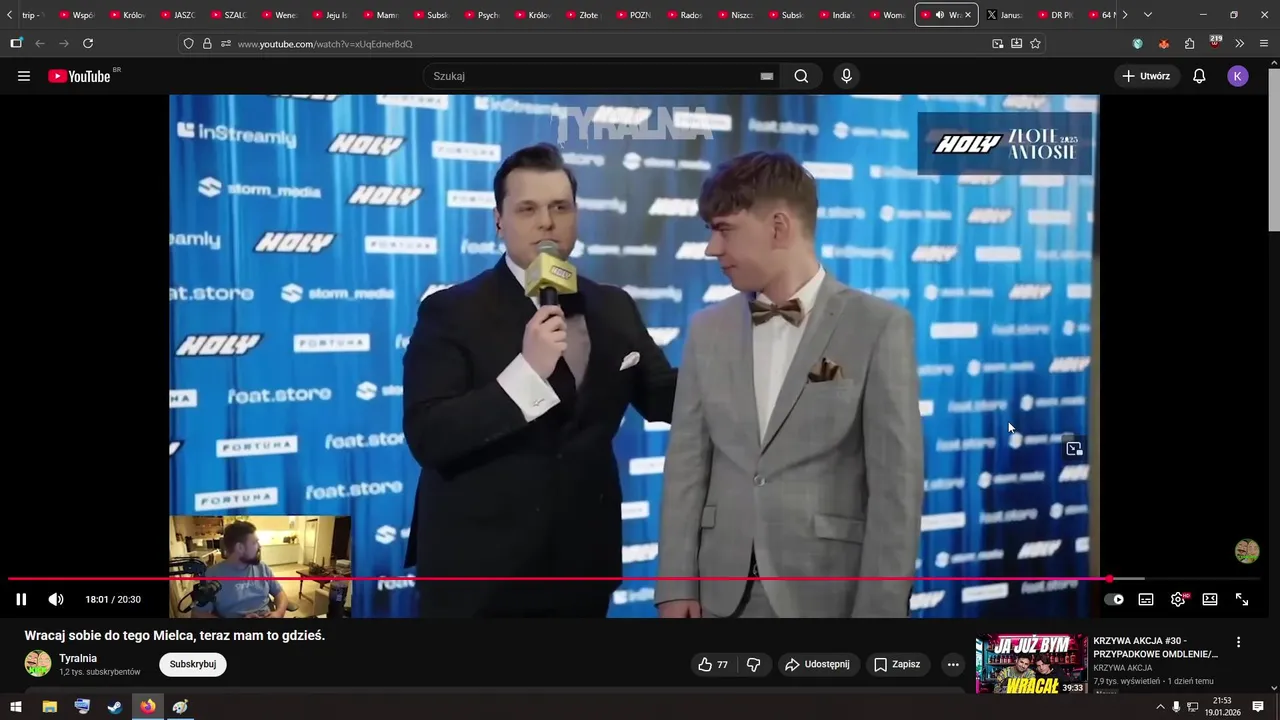This screenshot has width=1280, height=720.
Task: Click the search magnifier button
Action: click(801, 76)
